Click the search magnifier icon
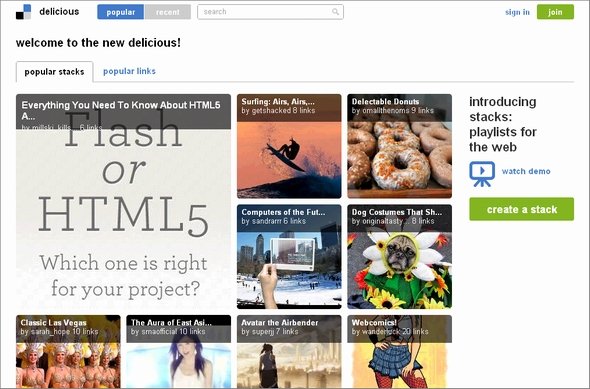The height and width of the screenshot is (389, 590). (335, 12)
